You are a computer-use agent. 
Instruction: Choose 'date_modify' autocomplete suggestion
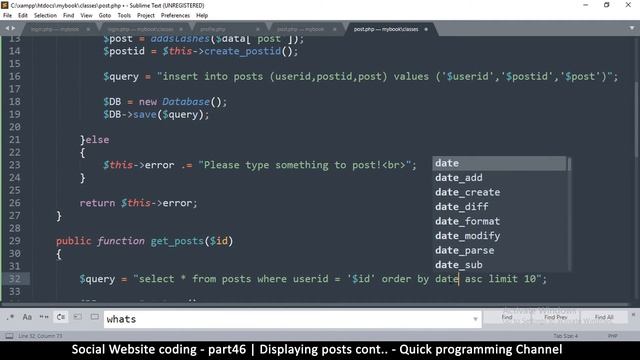pyautogui.click(x=500, y=236)
